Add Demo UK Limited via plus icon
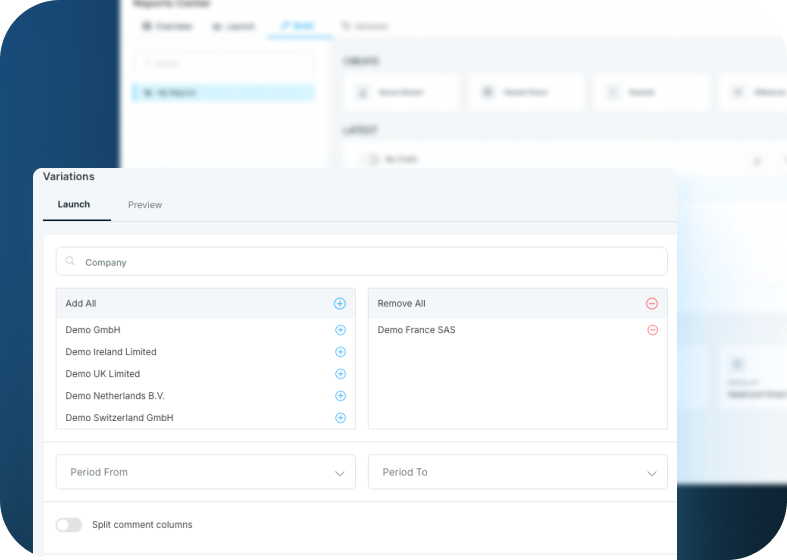This screenshot has width=787, height=560. (340, 374)
